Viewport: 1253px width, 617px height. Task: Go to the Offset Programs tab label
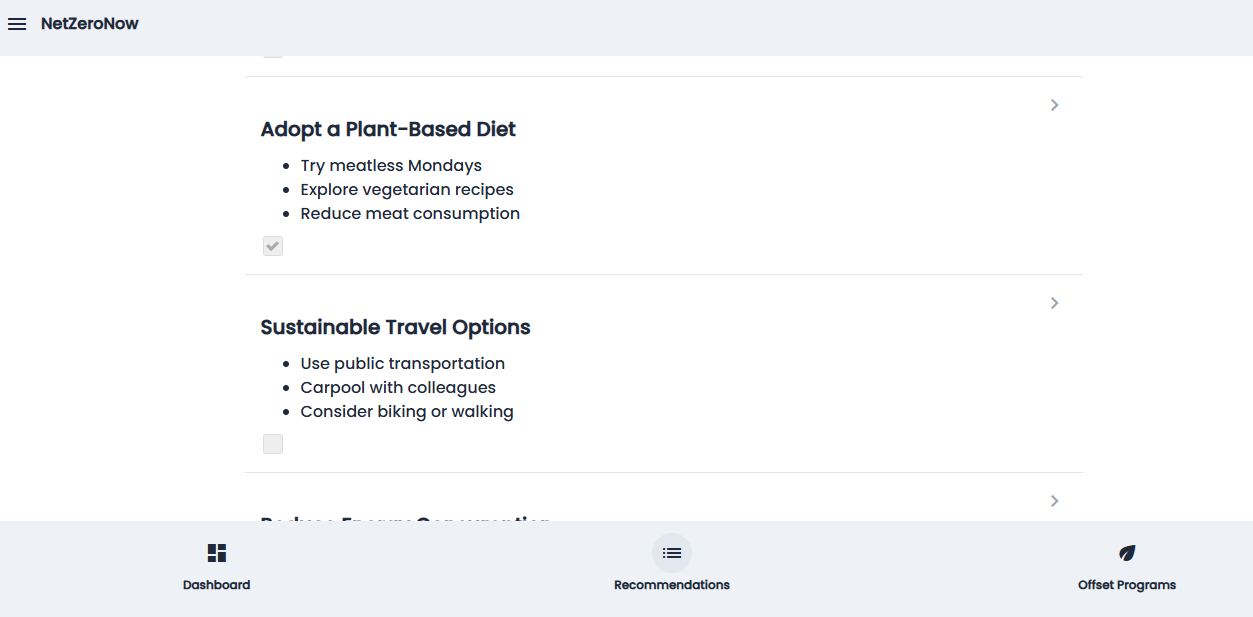point(1127,585)
